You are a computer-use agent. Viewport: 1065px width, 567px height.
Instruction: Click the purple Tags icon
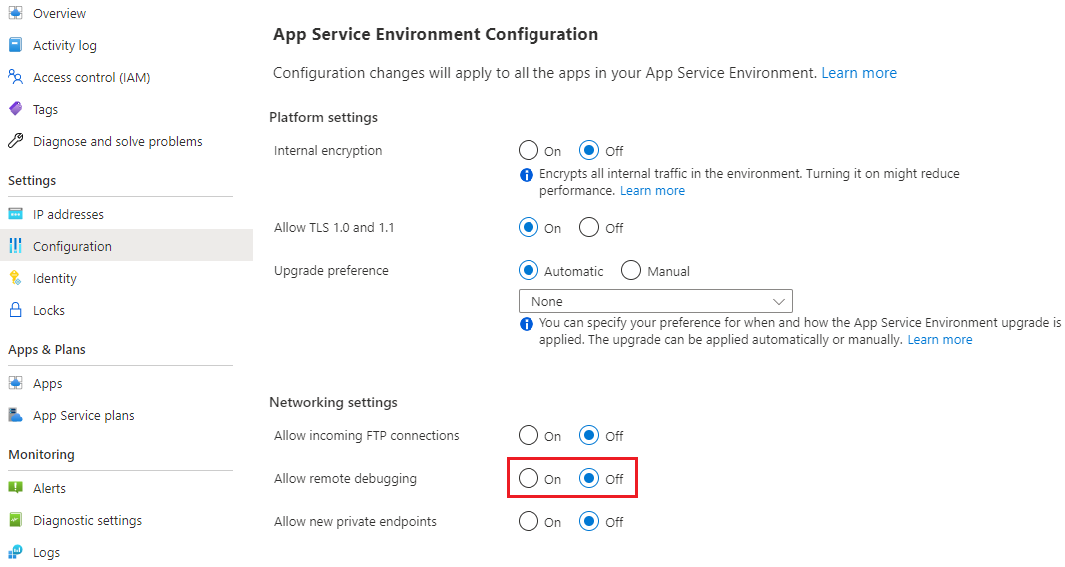click(15, 109)
